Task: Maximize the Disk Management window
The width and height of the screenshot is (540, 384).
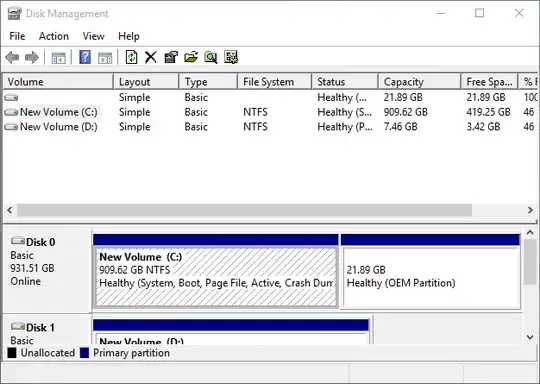Action: pos(479,13)
